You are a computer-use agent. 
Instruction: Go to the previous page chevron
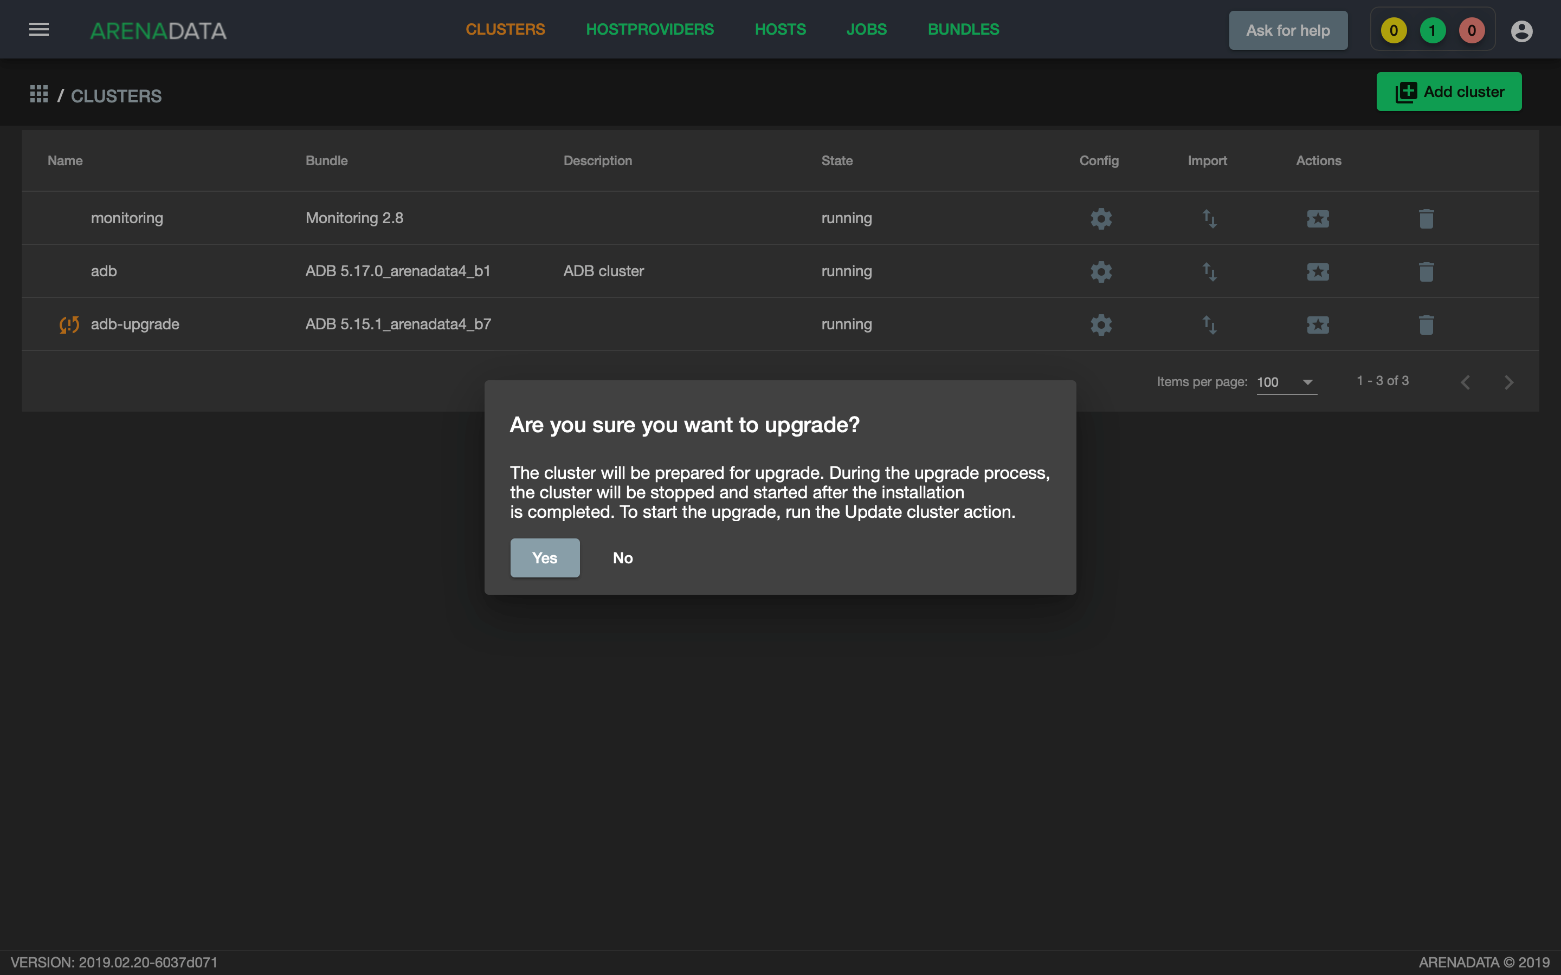click(1465, 382)
